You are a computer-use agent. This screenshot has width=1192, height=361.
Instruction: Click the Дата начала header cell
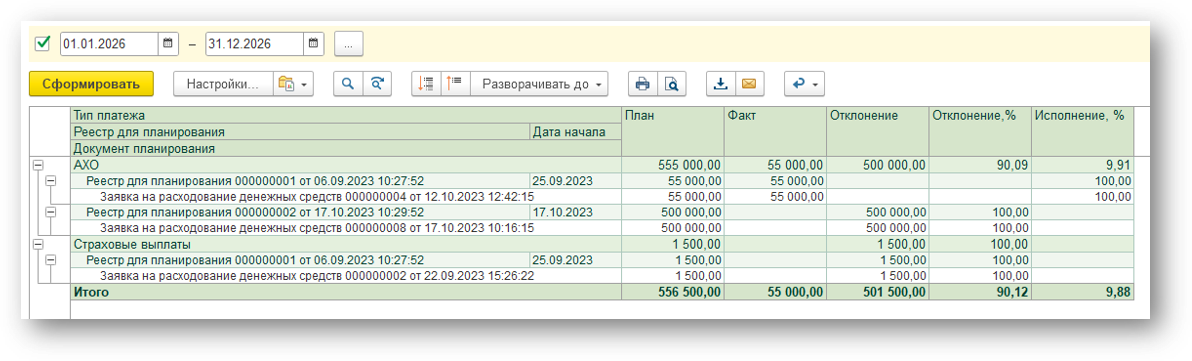575,132
